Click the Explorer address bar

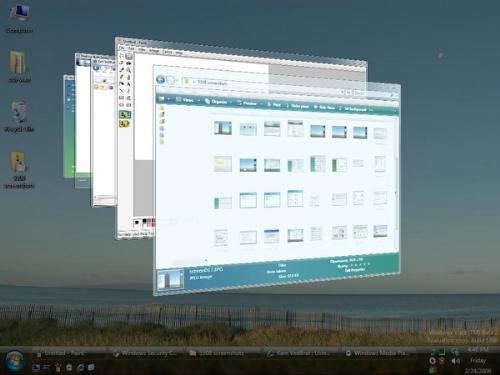click(261, 86)
